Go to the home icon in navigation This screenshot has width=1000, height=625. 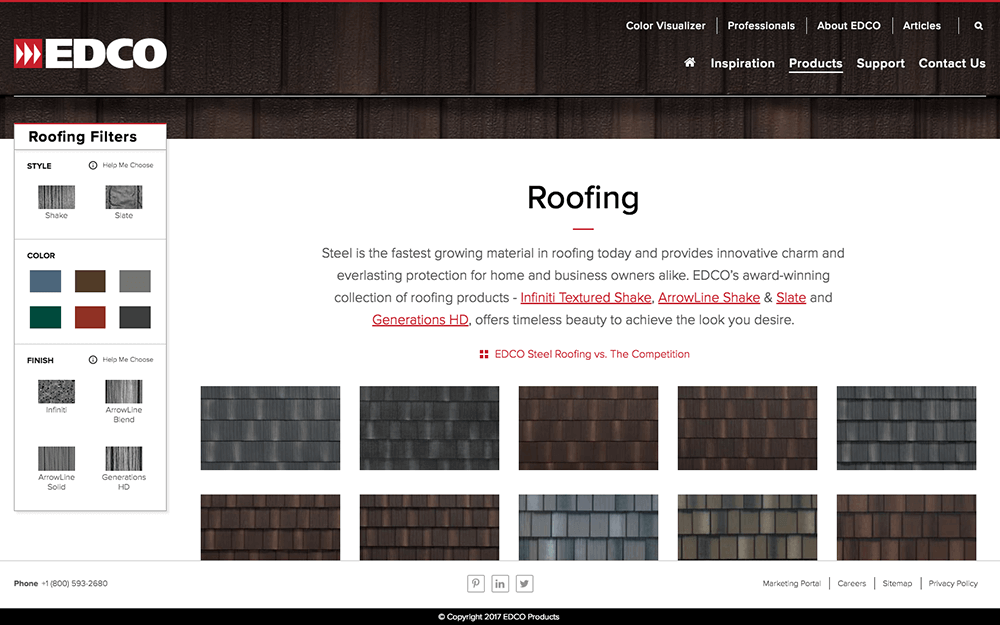coord(689,62)
